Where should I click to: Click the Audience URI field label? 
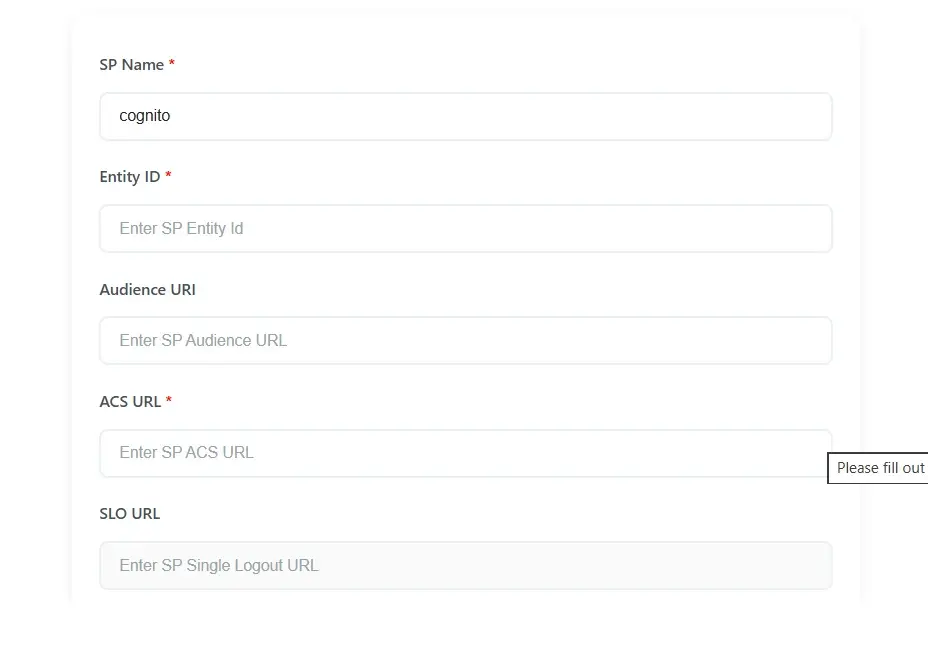(x=147, y=289)
